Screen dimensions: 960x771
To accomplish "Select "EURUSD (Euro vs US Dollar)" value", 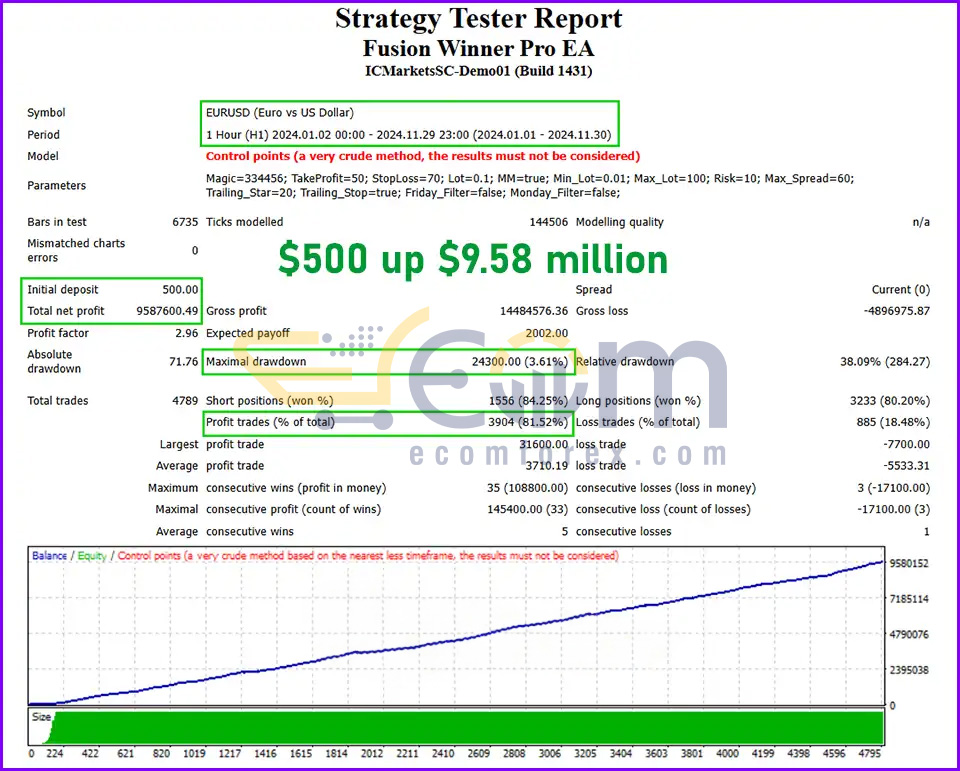I will [280, 113].
